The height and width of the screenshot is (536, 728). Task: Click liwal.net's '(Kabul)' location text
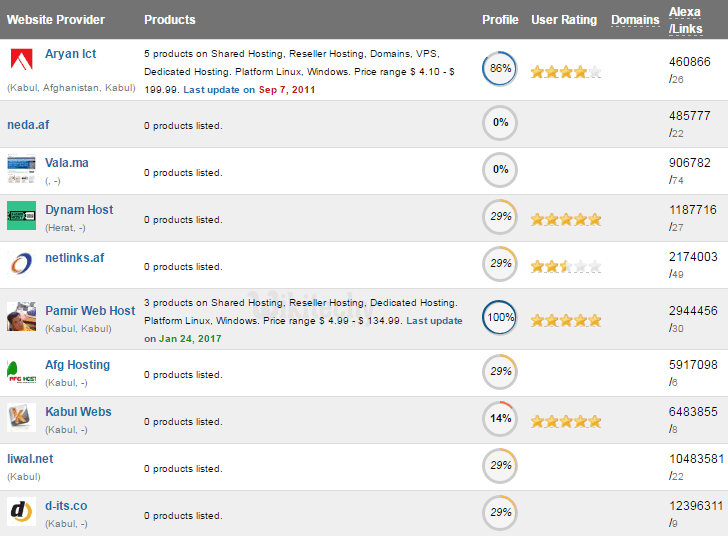24,477
